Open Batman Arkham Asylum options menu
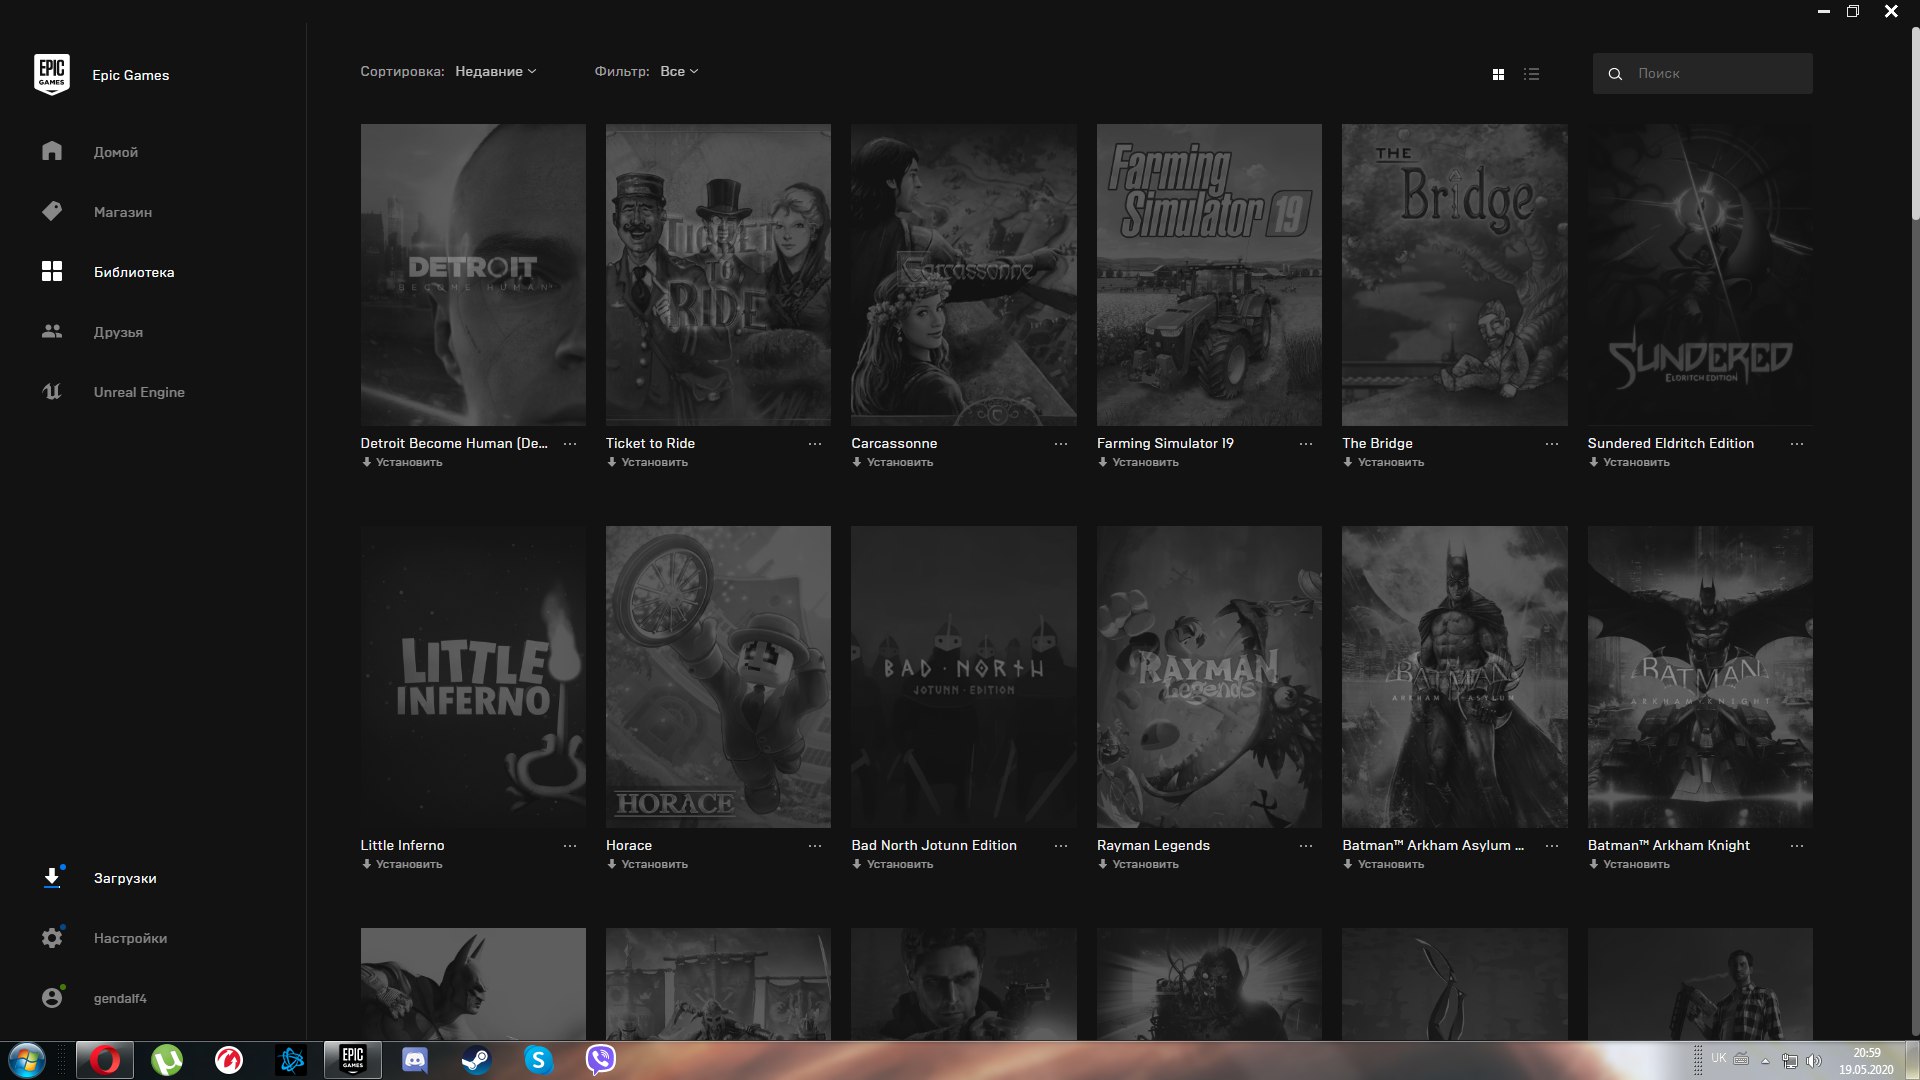The width and height of the screenshot is (1920, 1080). pos(1552,846)
